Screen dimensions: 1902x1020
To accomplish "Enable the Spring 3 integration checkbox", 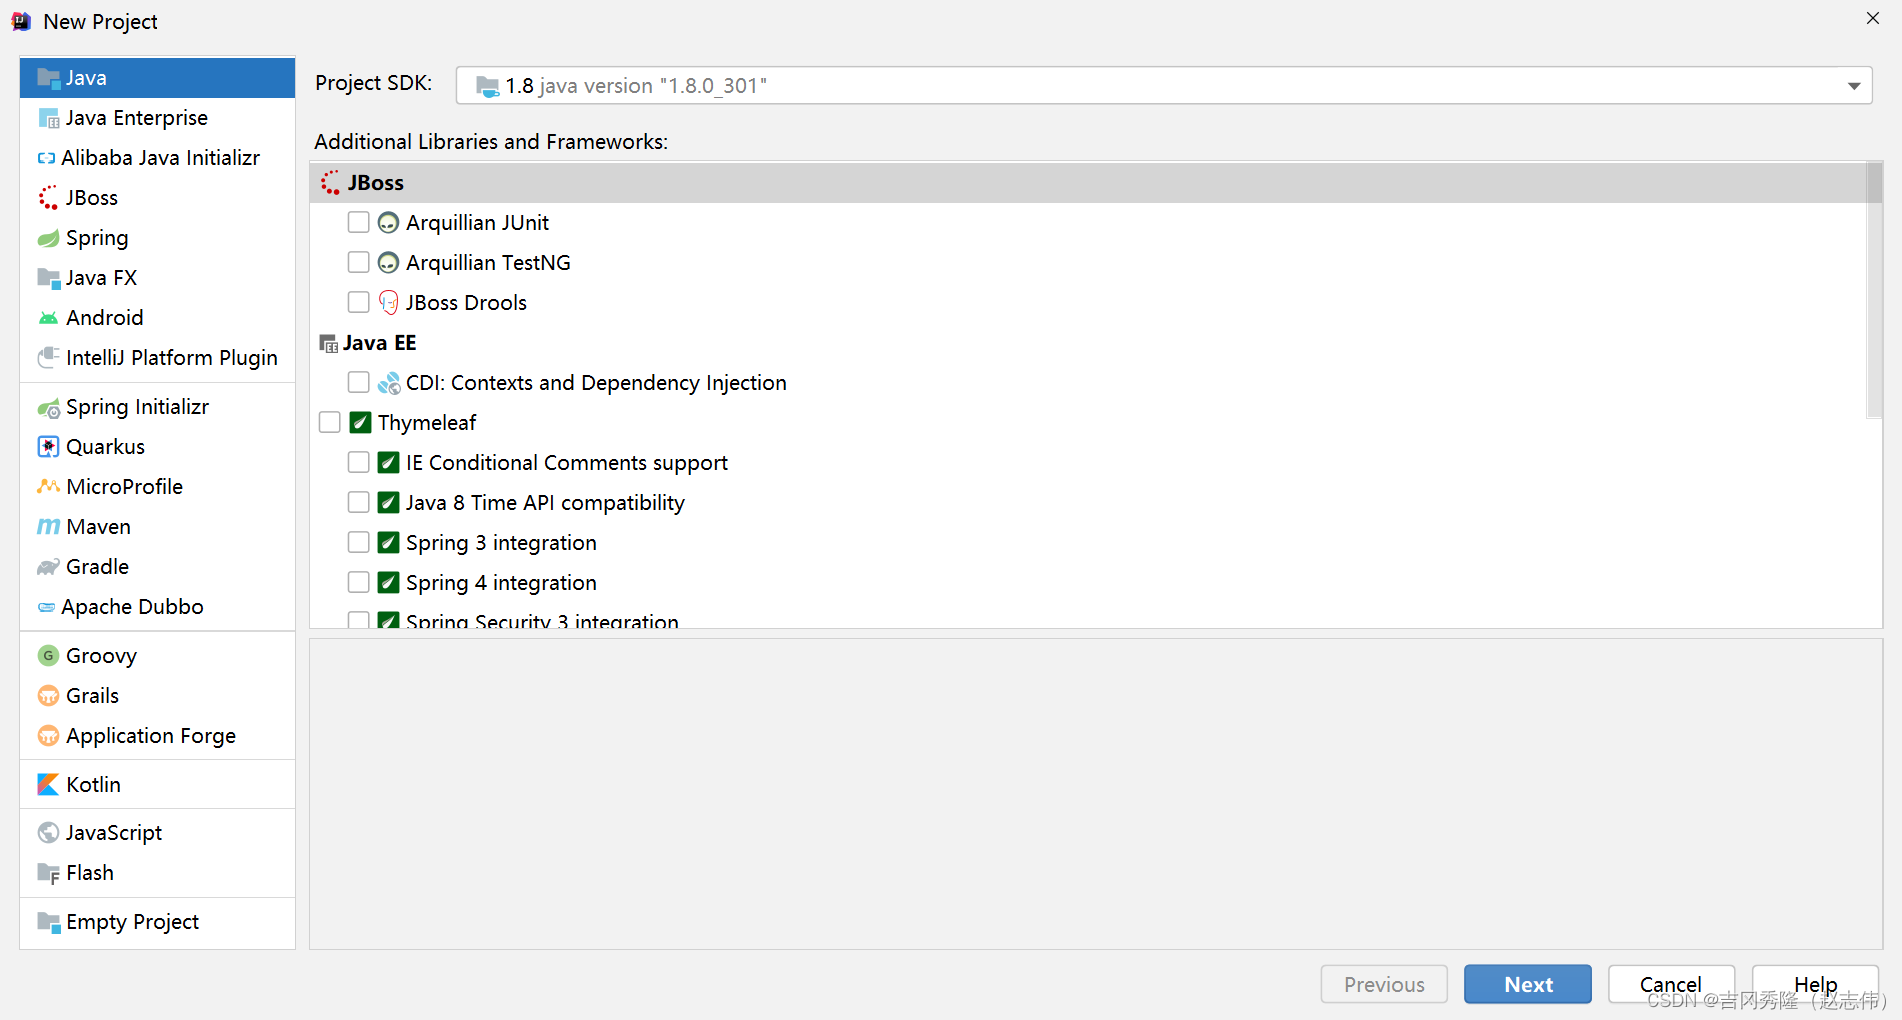I will pos(359,542).
